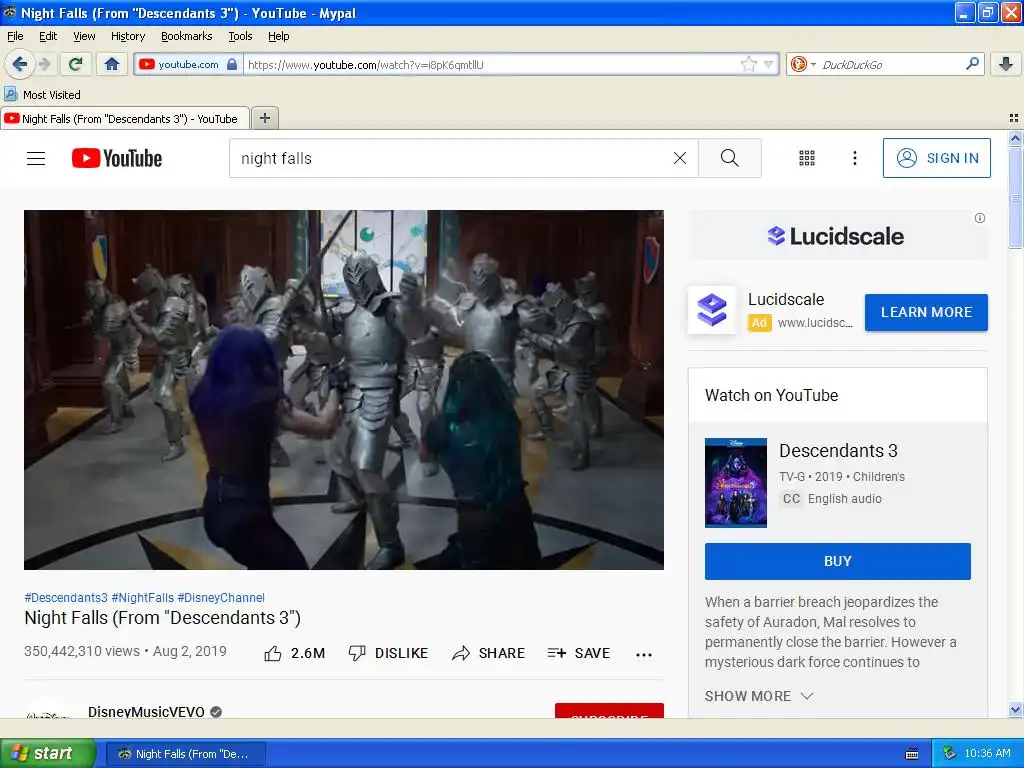
Task: Click the youtube.com site identity label
Action: (x=188, y=64)
